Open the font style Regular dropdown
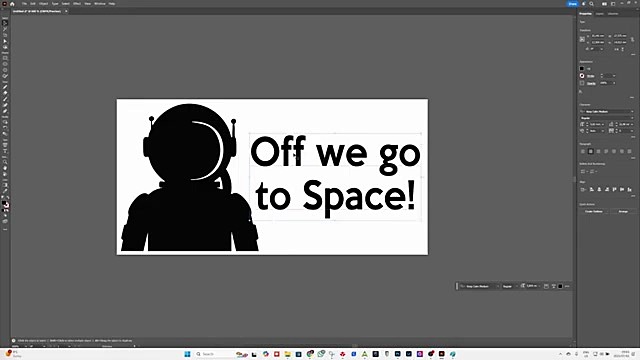The height and width of the screenshot is (360, 640). pos(632,118)
